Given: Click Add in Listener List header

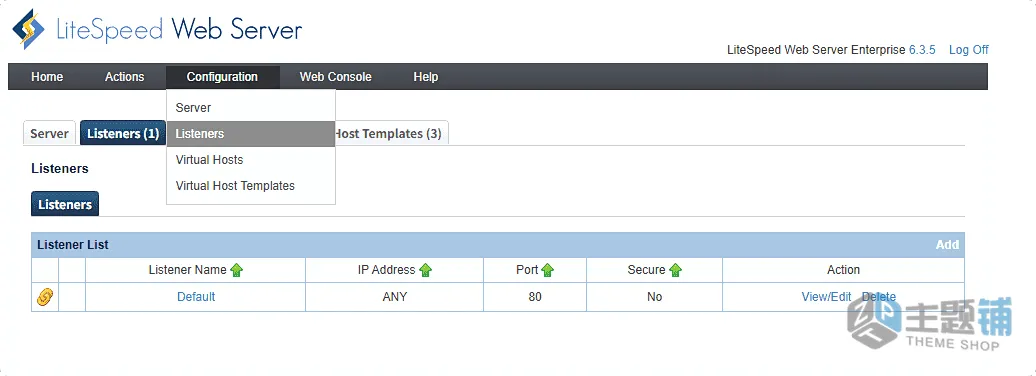Looking at the screenshot, I should pyautogui.click(x=947, y=244).
